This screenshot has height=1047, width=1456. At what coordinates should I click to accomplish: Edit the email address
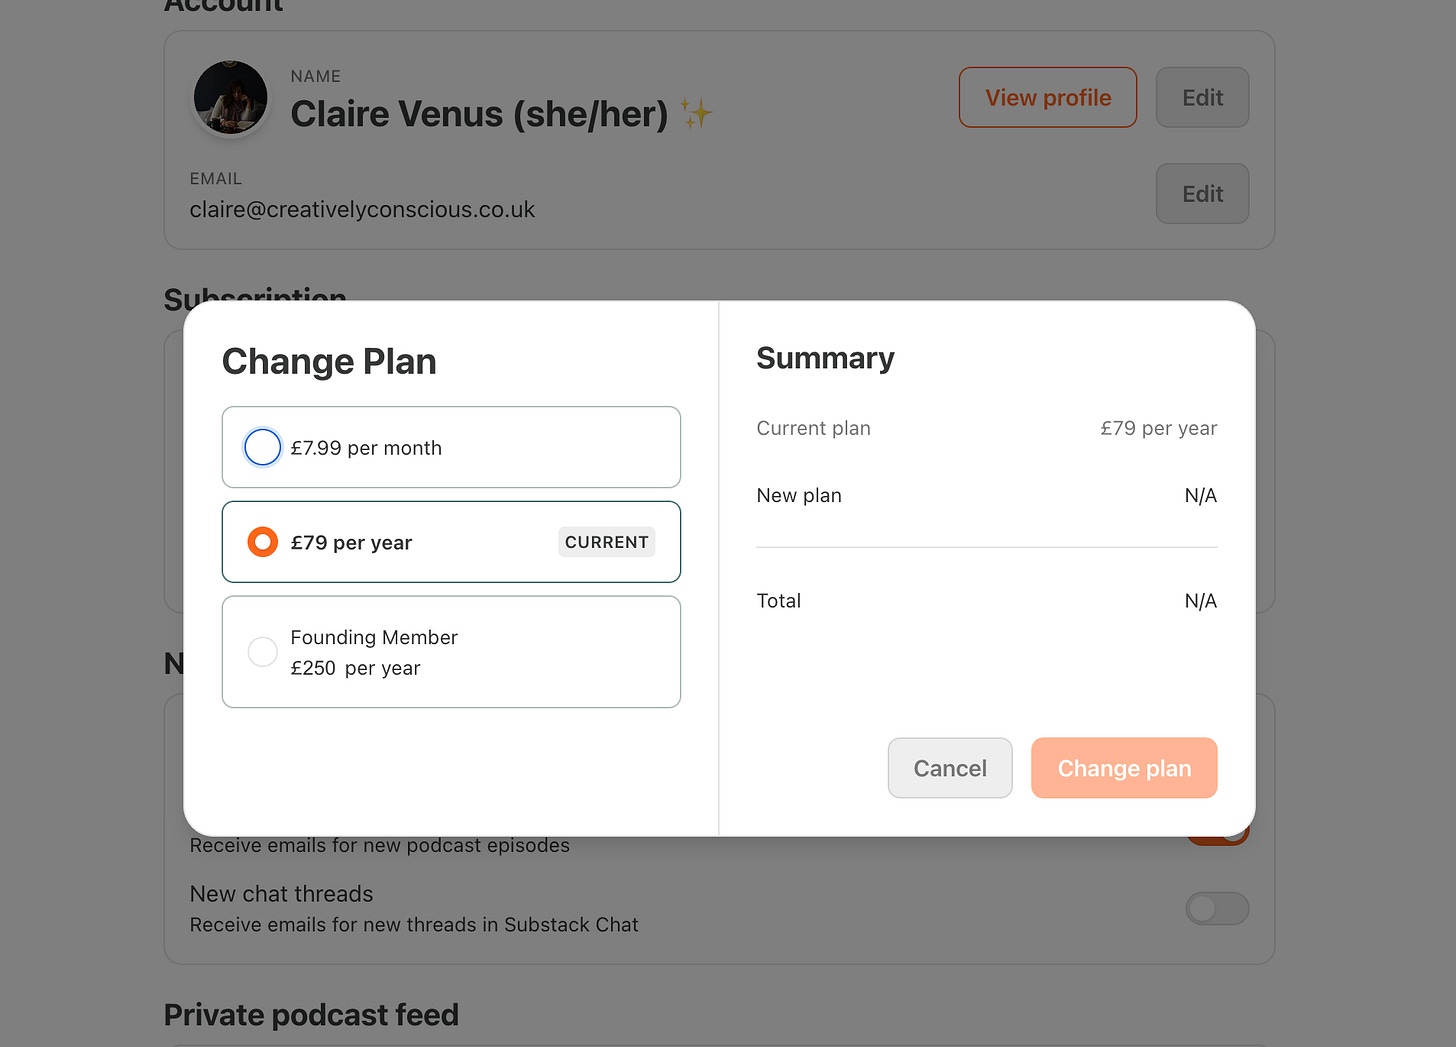(1202, 194)
